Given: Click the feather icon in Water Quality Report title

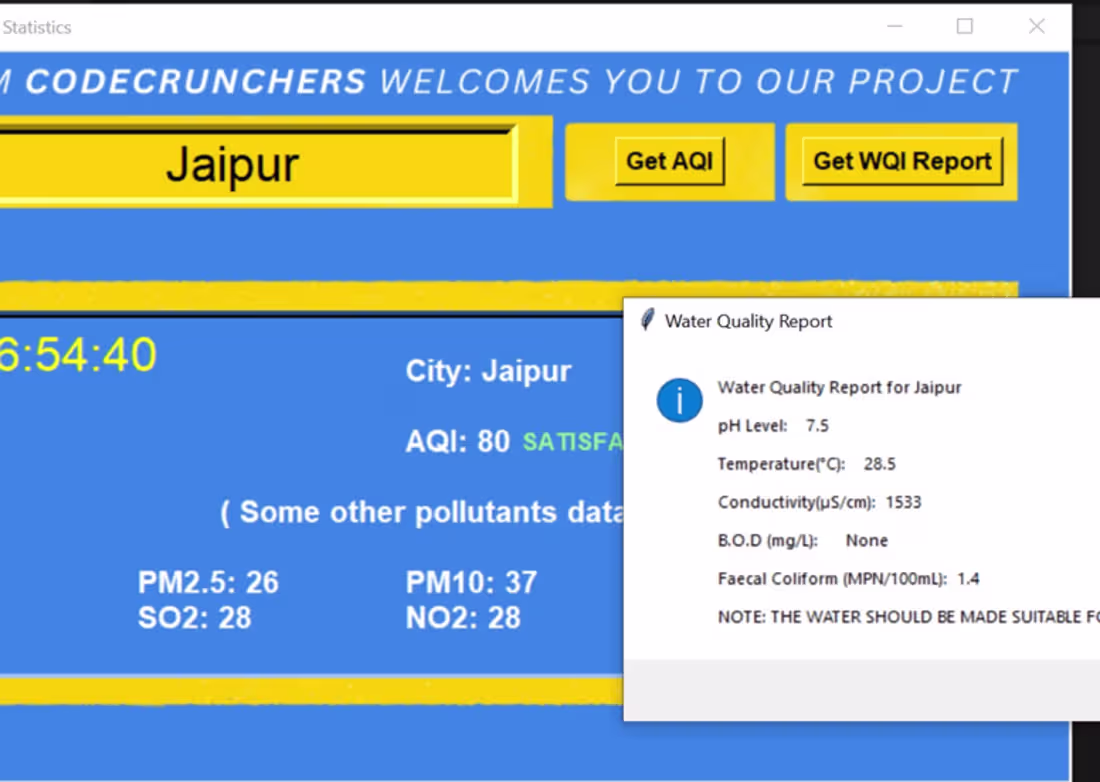Looking at the screenshot, I should tap(648, 321).
